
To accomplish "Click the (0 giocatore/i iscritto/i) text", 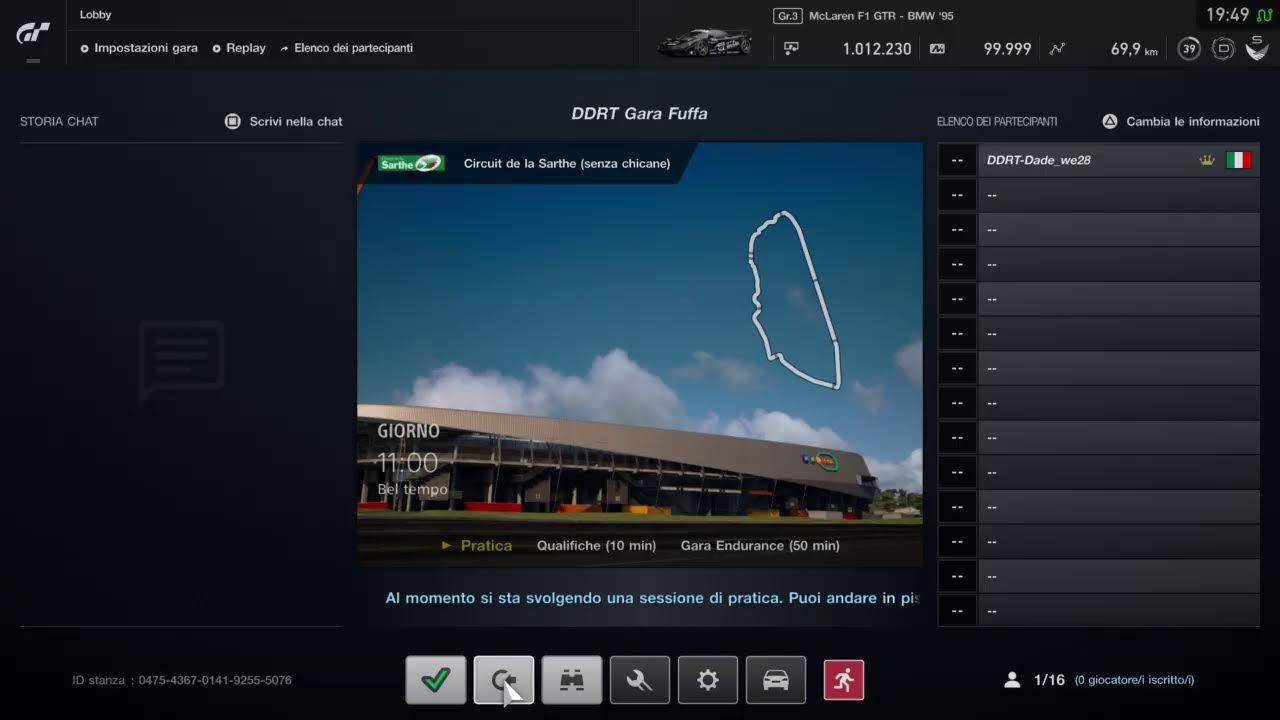I will tap(1134, 680).
